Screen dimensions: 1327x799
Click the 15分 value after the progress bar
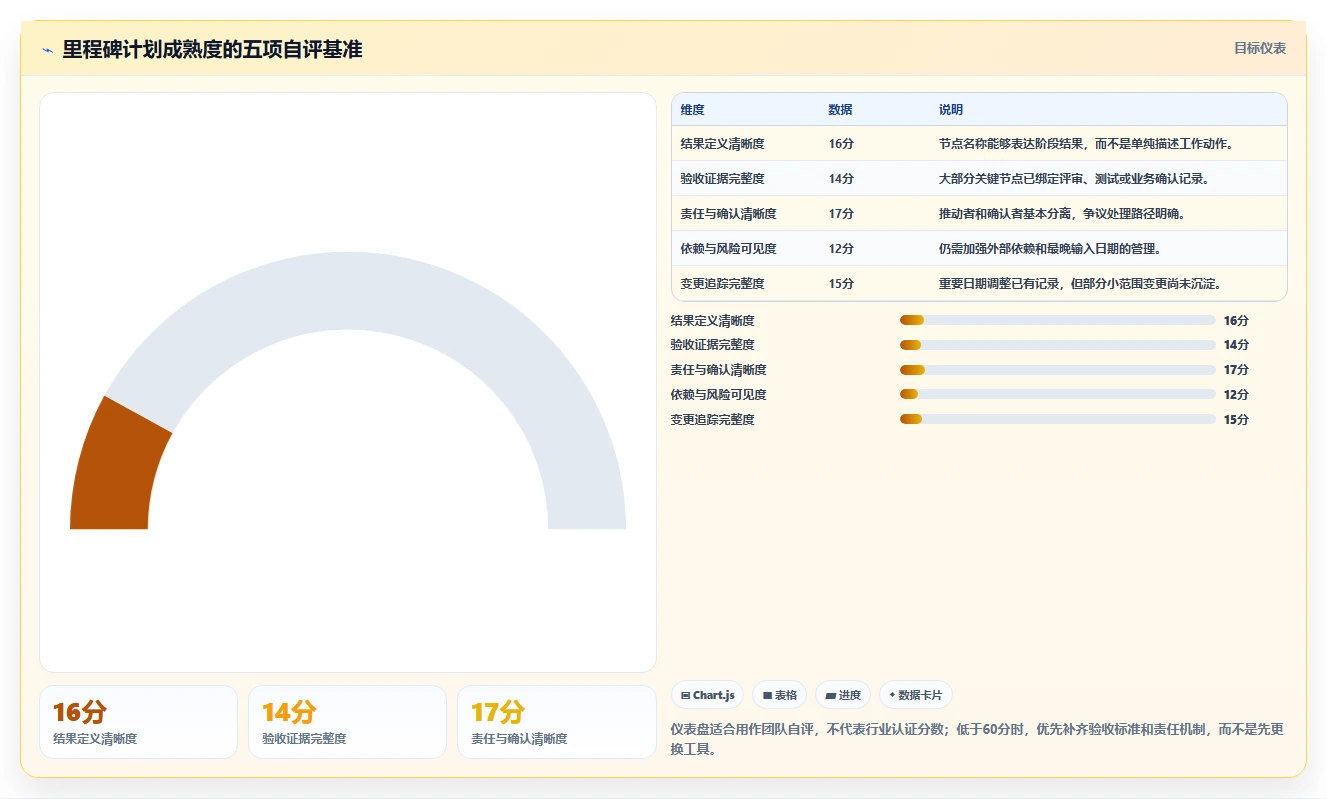(x=1236, y=420)
